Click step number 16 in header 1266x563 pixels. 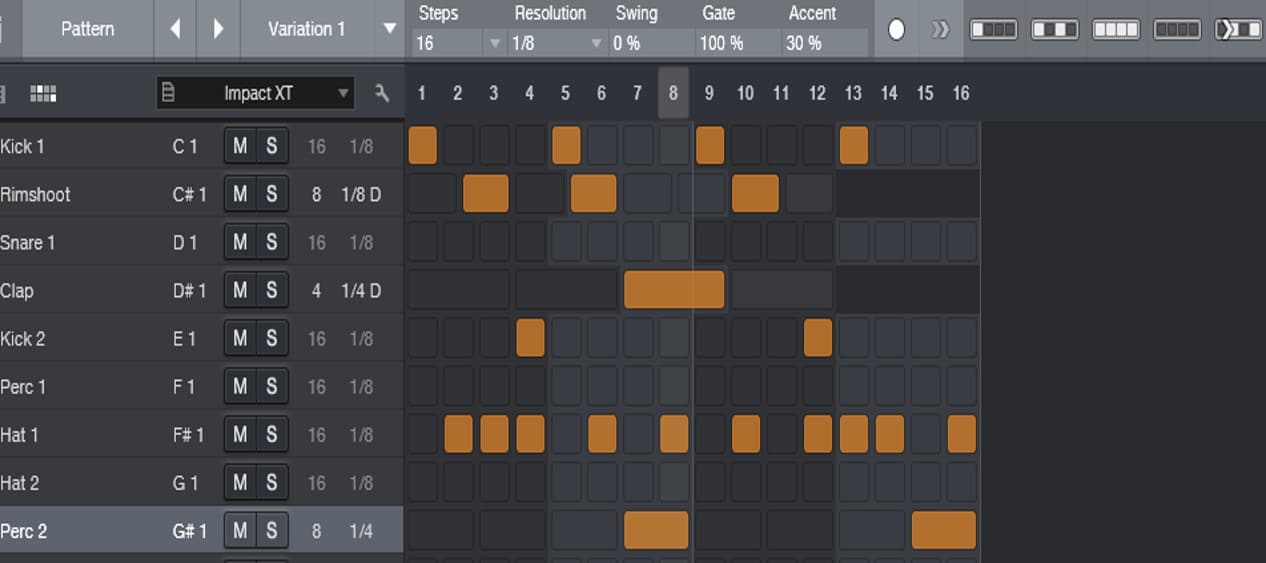(x=961, y=93)
